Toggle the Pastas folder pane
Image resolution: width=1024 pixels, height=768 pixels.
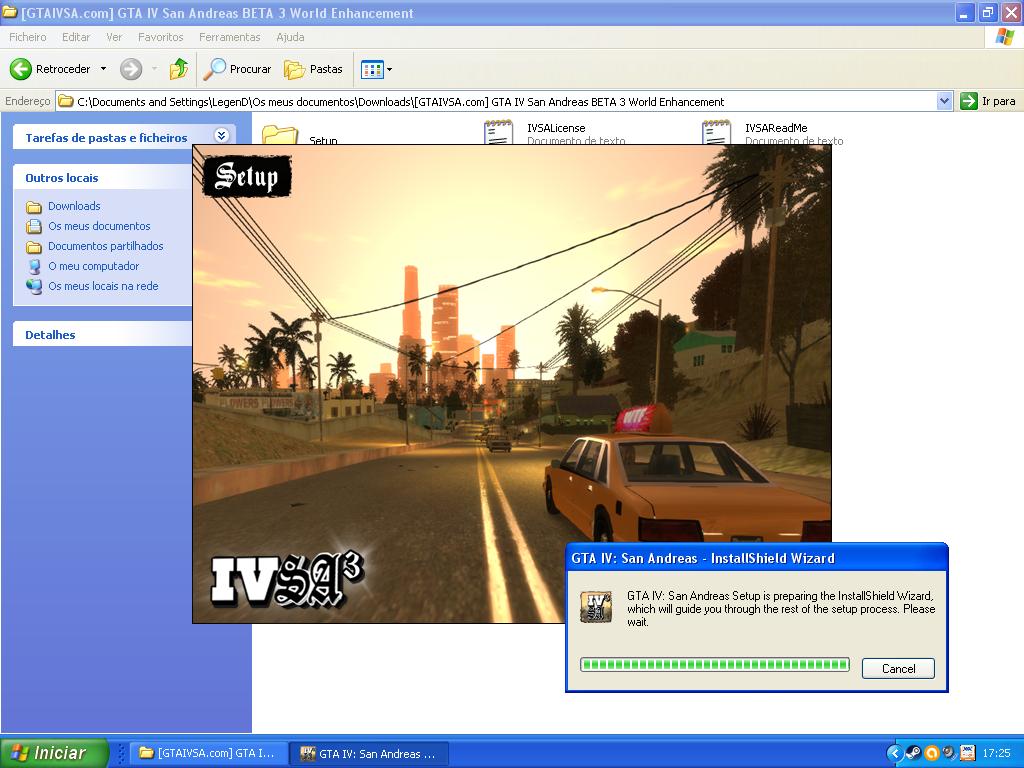[x=313, y=69]
